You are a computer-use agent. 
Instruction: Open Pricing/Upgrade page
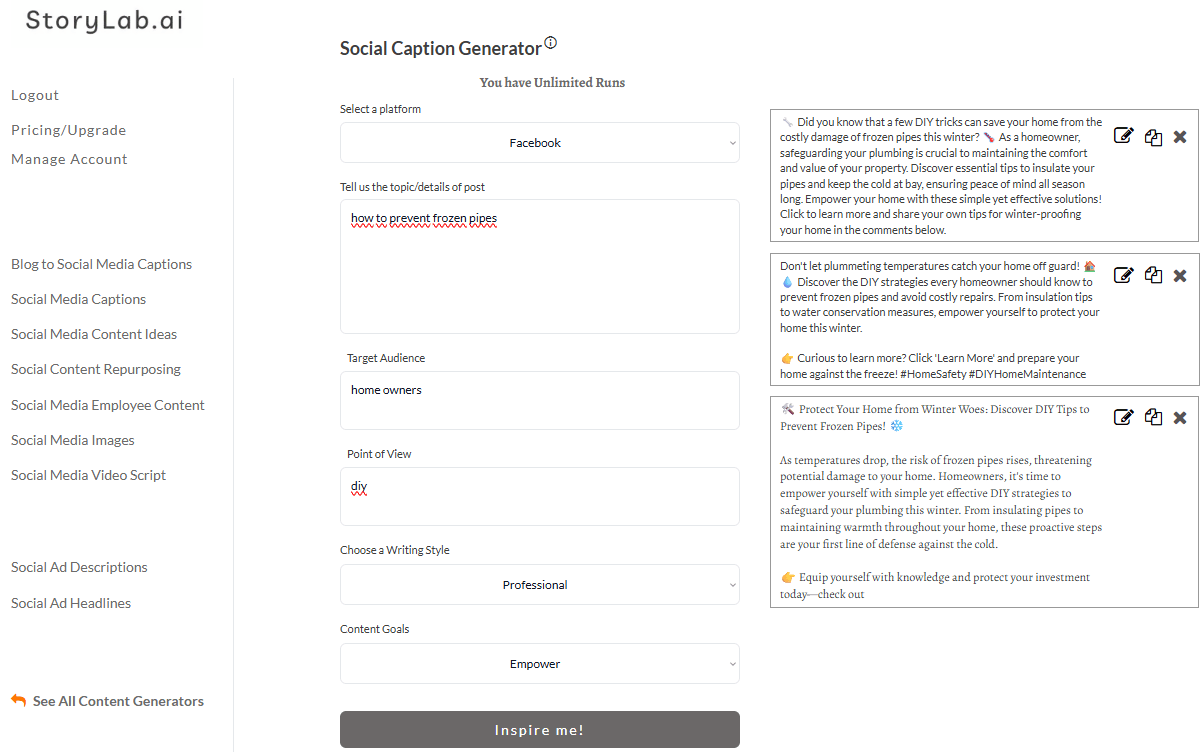(68, 129)
